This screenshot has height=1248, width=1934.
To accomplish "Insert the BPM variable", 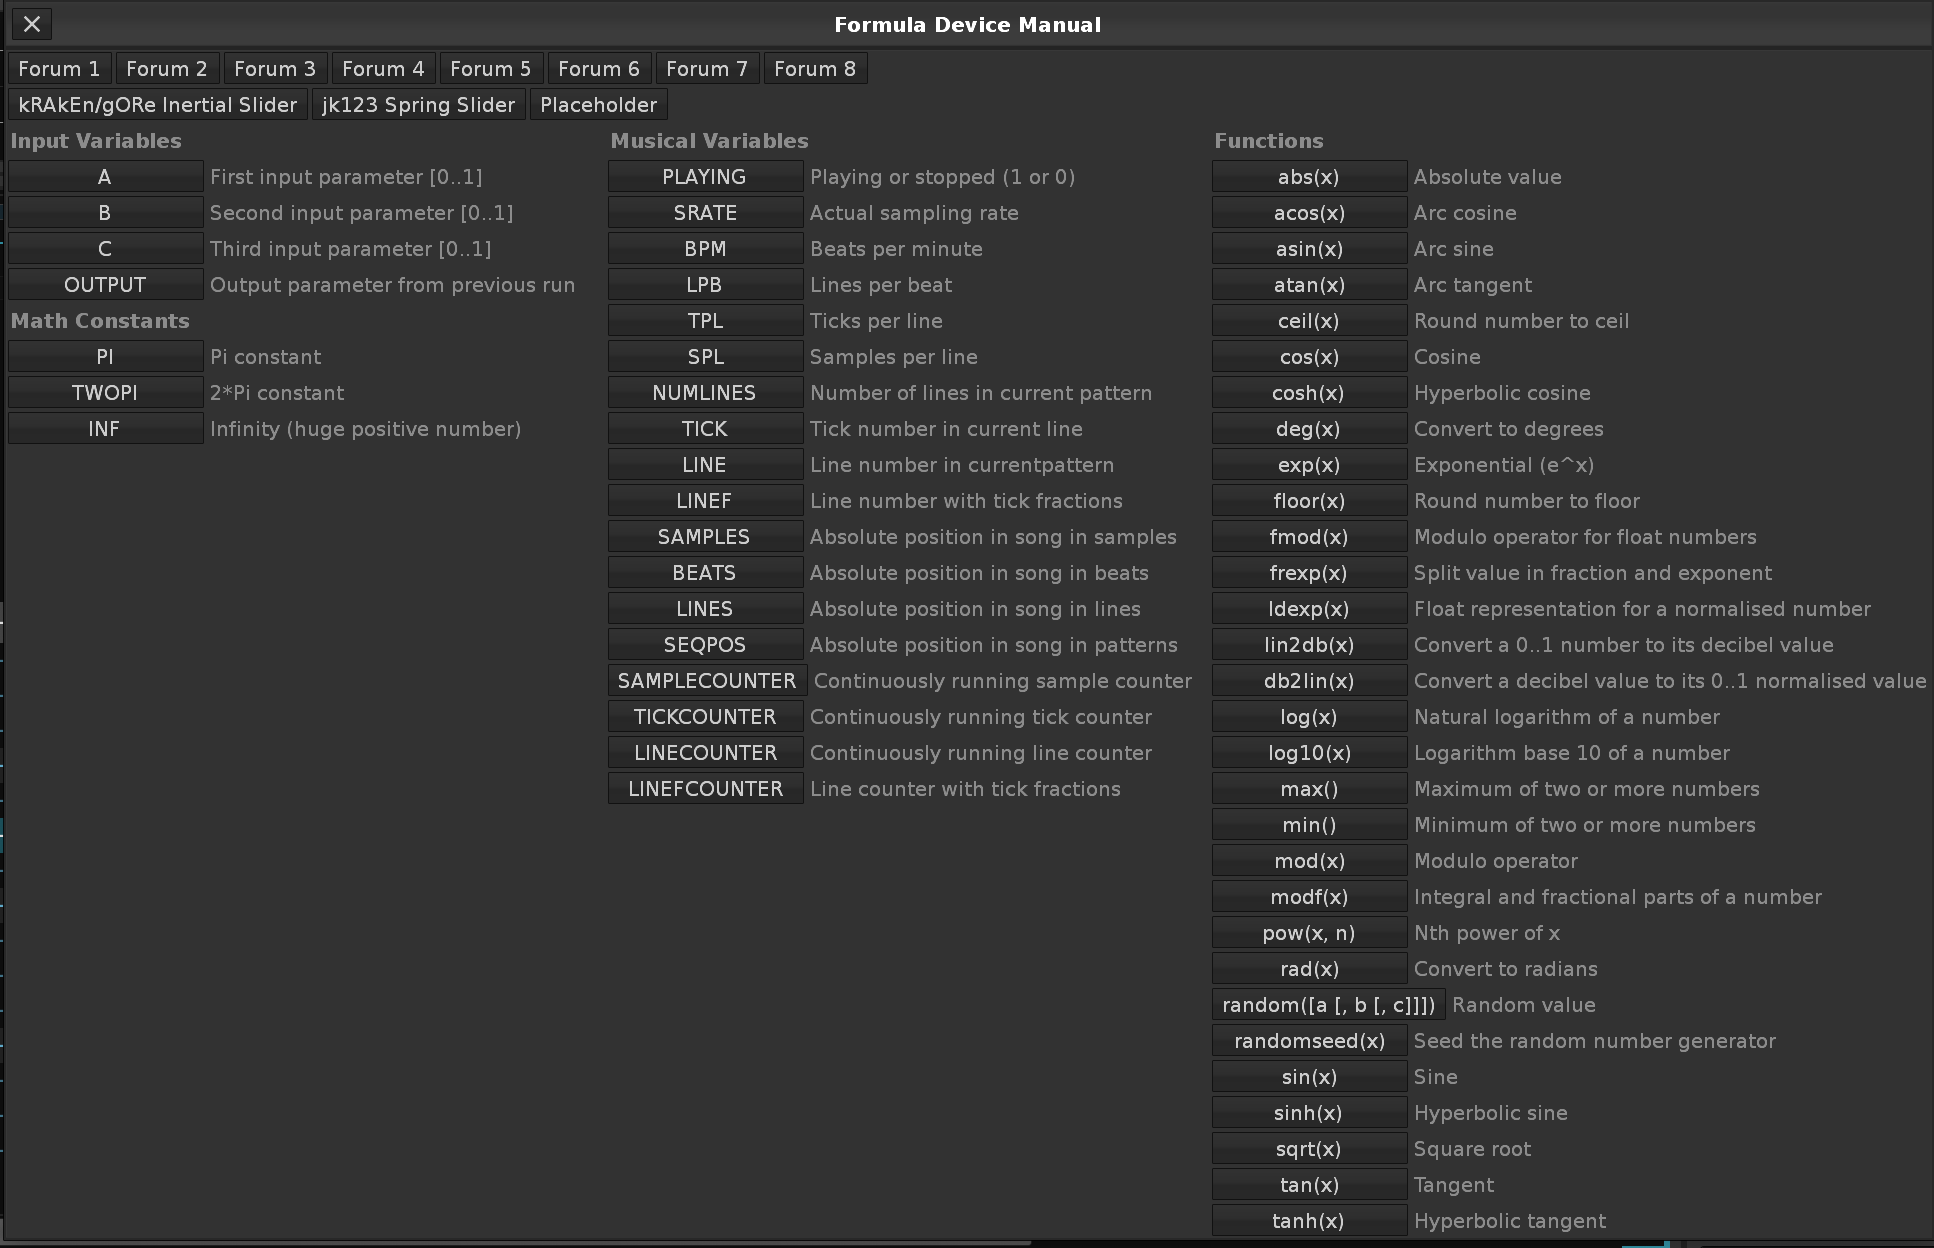I will click(x=705, y=249).
